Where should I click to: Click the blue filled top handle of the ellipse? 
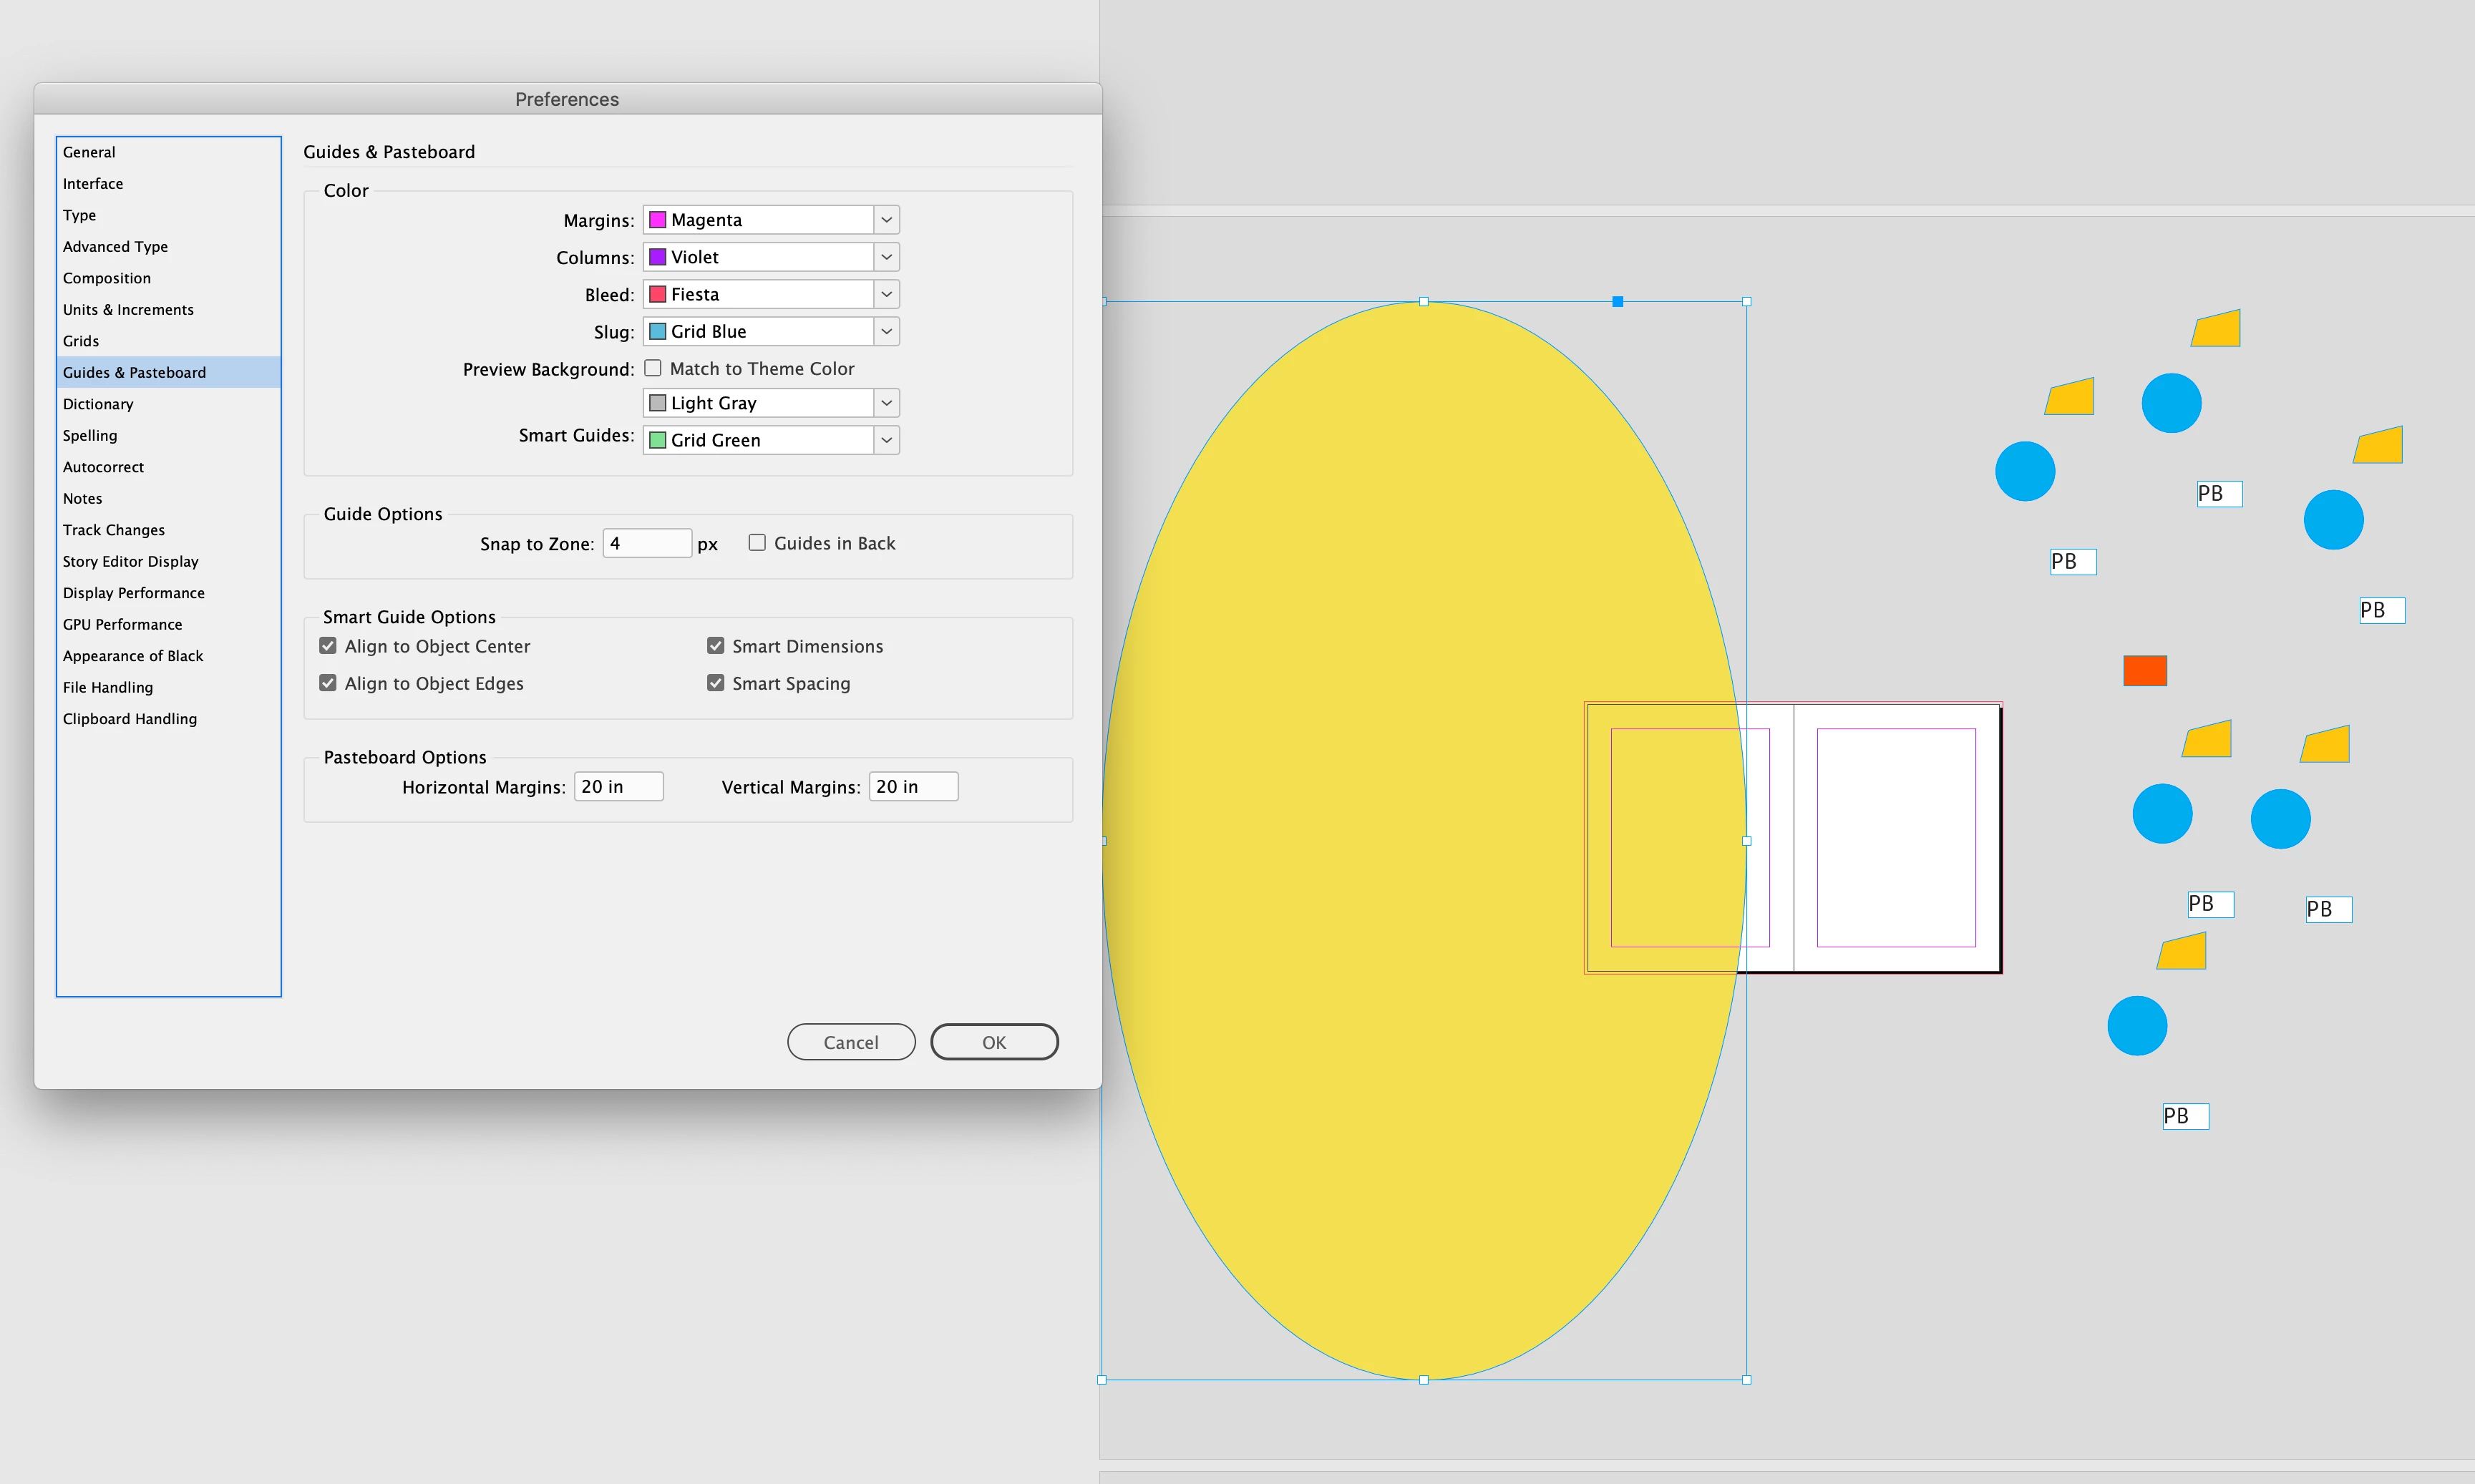click(x=1617, y=301)
